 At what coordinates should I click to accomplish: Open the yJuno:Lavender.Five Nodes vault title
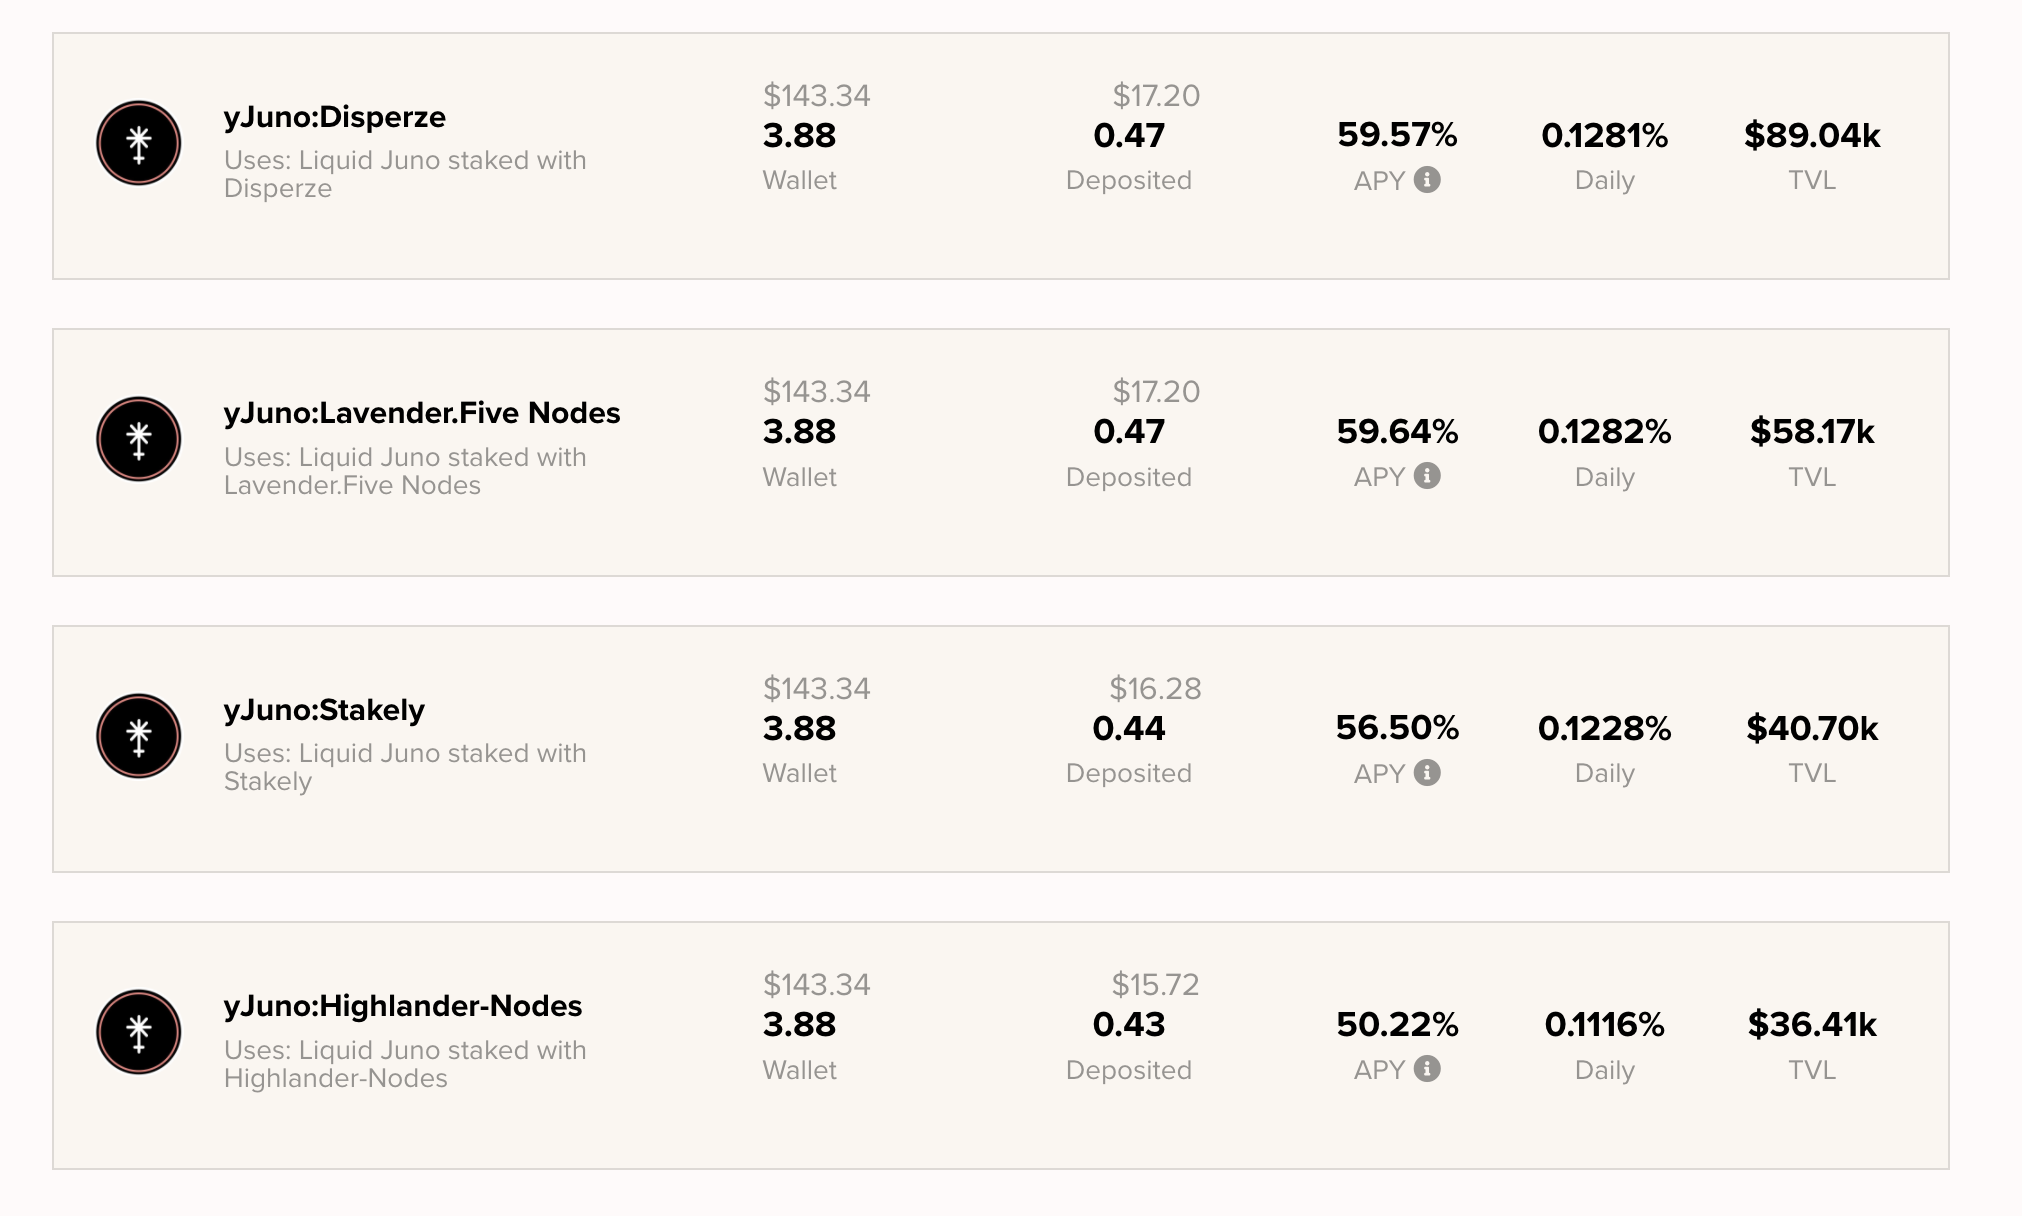click(x=422, y=413)
